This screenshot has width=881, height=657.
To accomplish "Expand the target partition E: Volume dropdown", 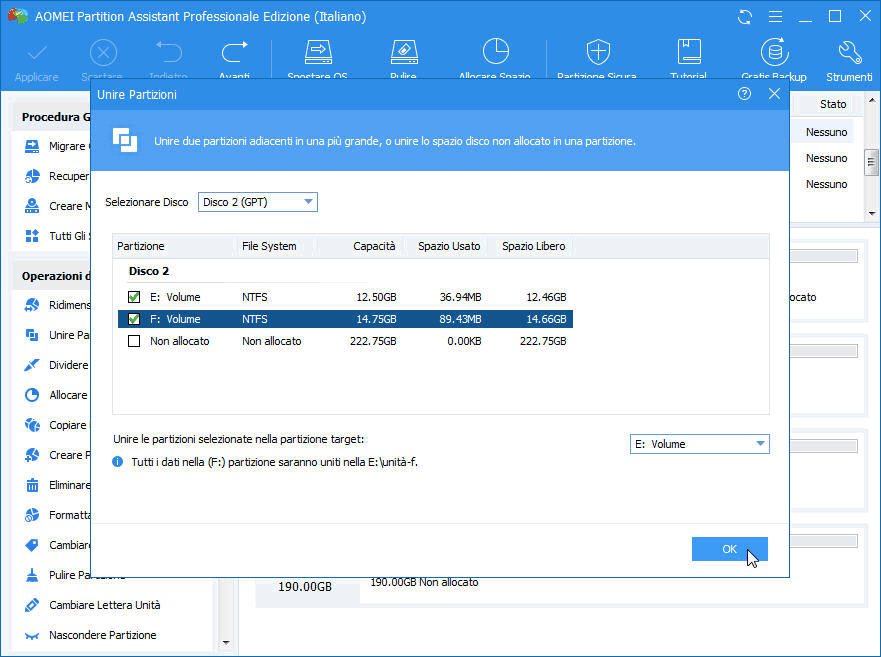I will pyautogui.click(x=699, y=444).
